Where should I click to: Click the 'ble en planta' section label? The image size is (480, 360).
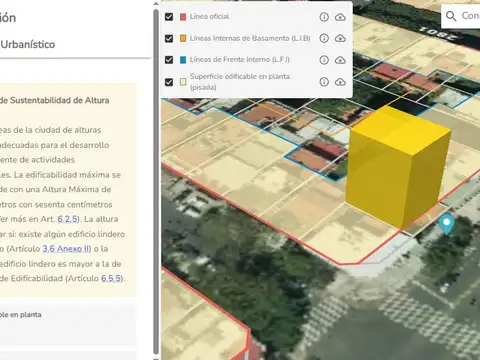coord(21,315)
